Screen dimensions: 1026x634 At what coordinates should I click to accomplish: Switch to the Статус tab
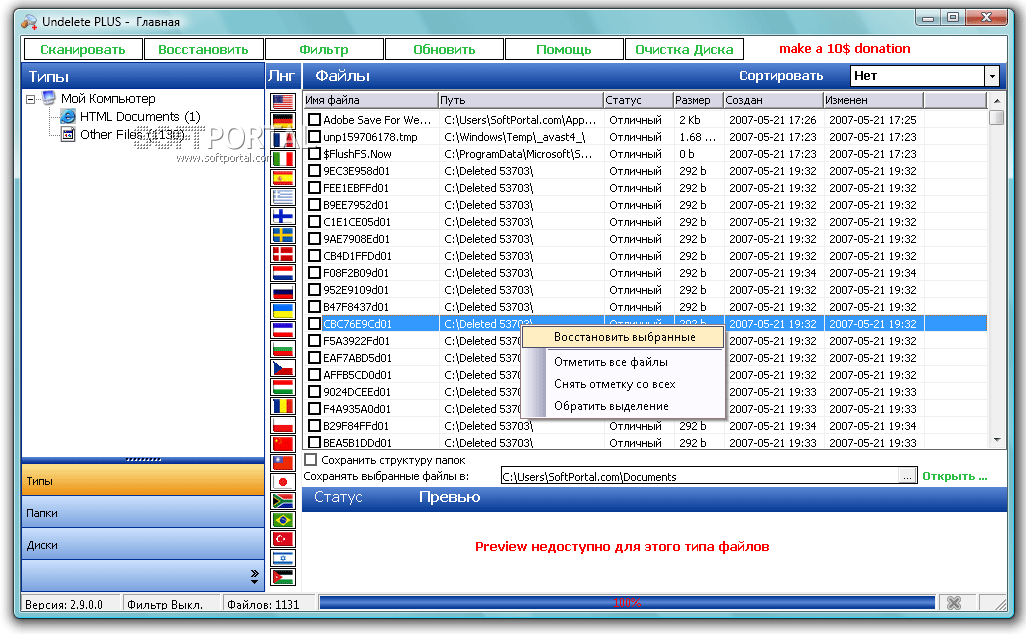338,497
